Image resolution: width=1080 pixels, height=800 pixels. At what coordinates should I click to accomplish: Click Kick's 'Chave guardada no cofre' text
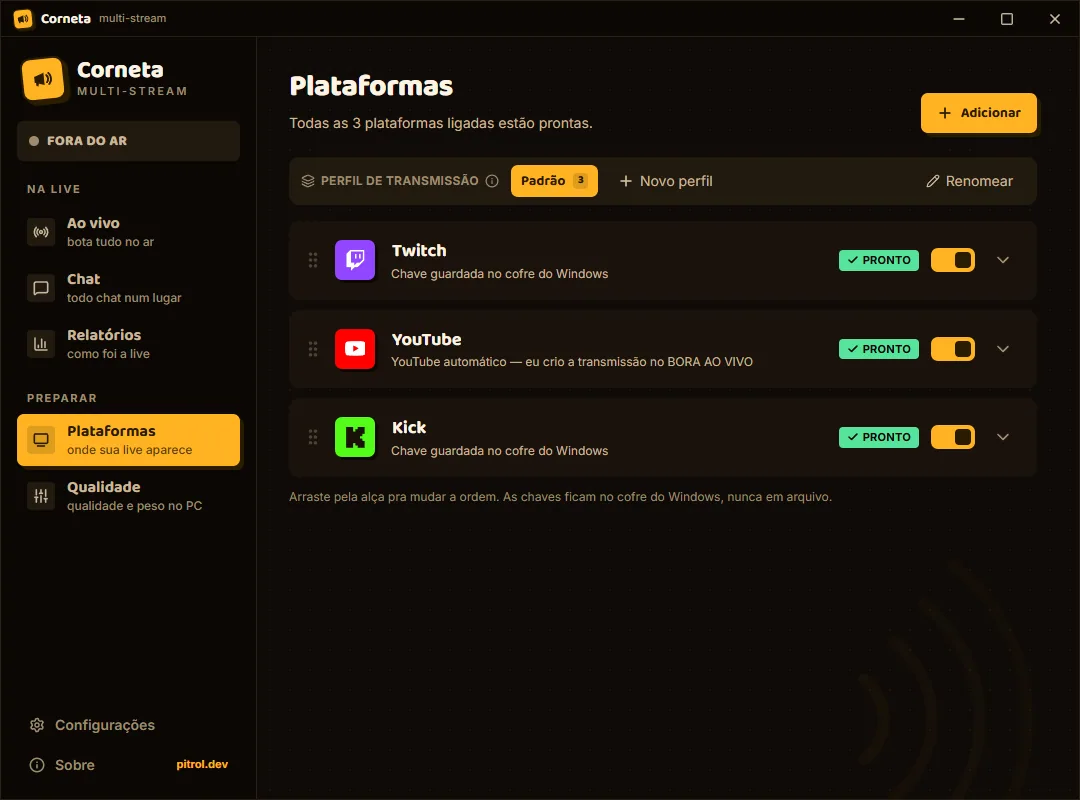499,451
